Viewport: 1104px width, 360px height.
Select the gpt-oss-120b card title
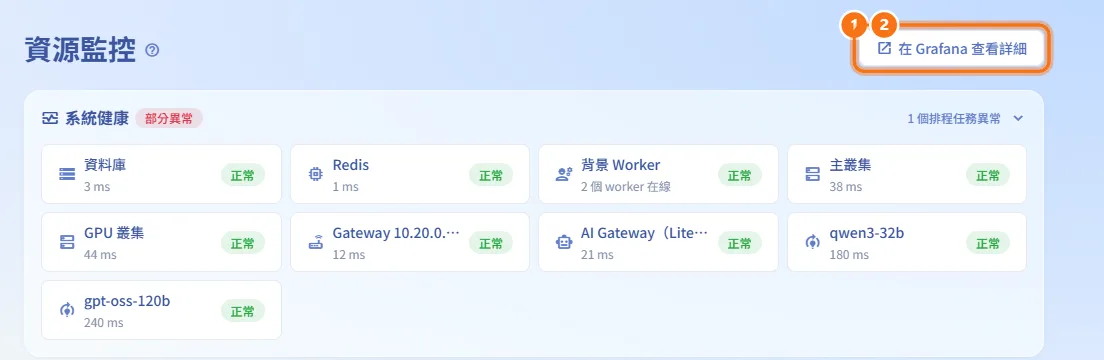click(127, 302)
